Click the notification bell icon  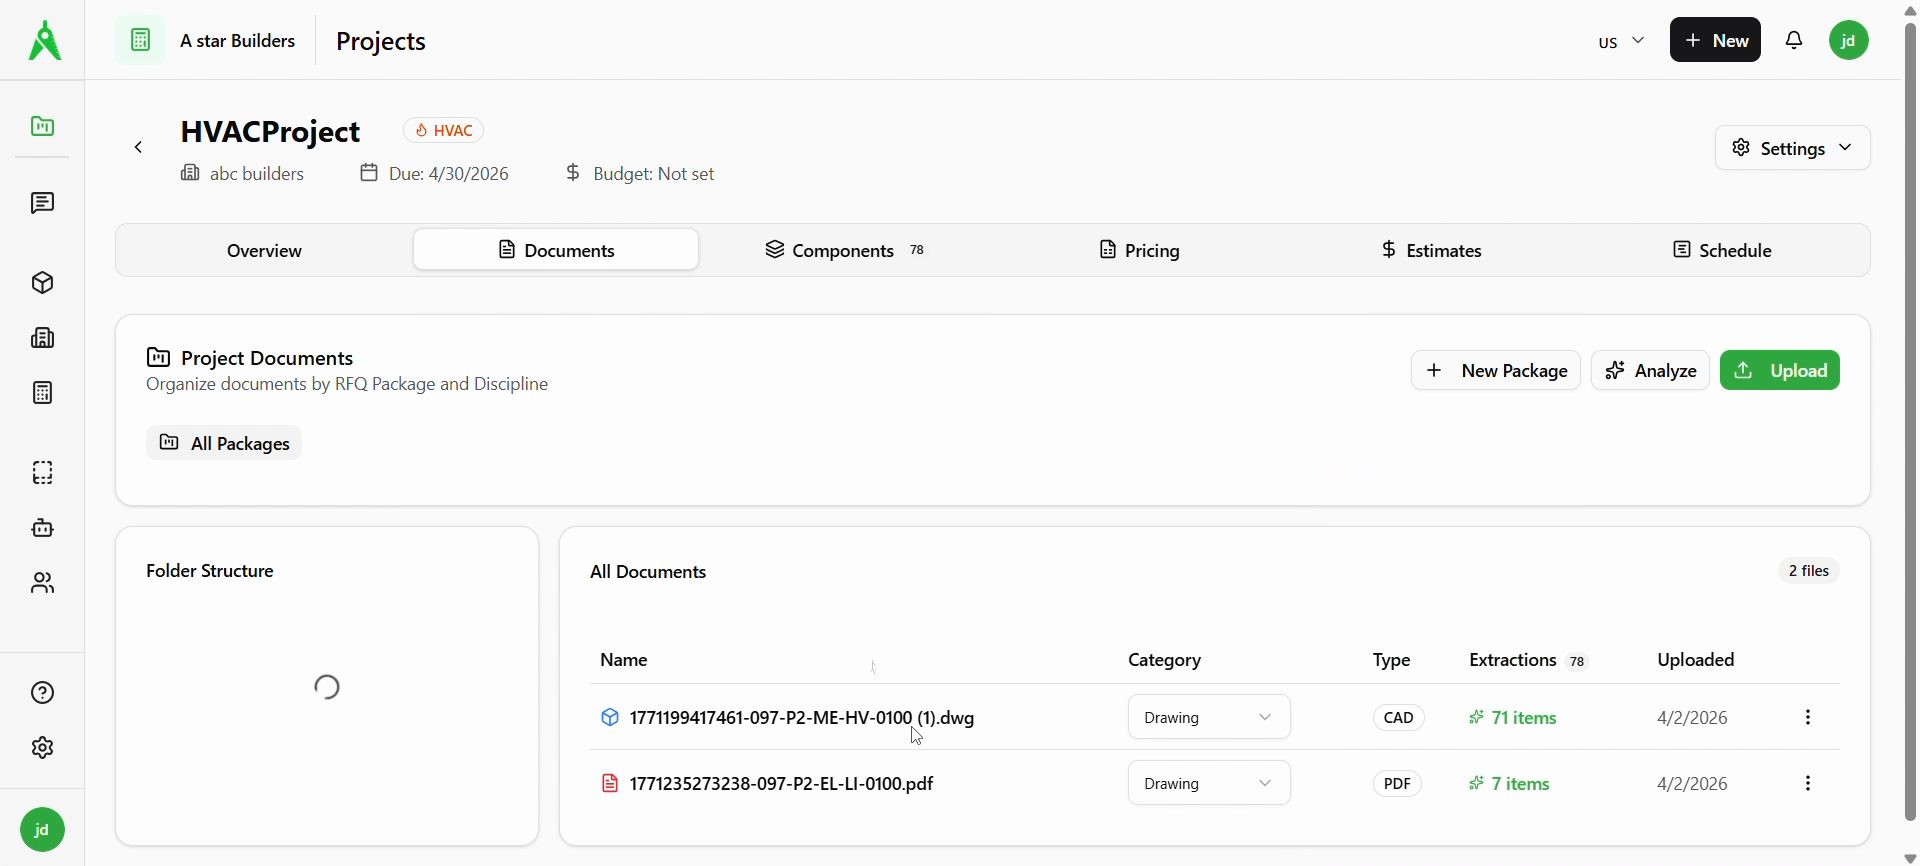tap(1795, 40)
